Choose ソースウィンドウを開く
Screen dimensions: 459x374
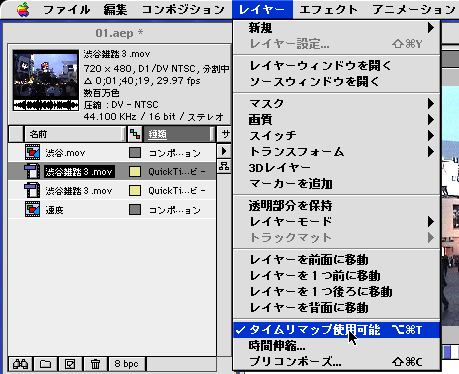pyautogui.click(x=337, y=81)
